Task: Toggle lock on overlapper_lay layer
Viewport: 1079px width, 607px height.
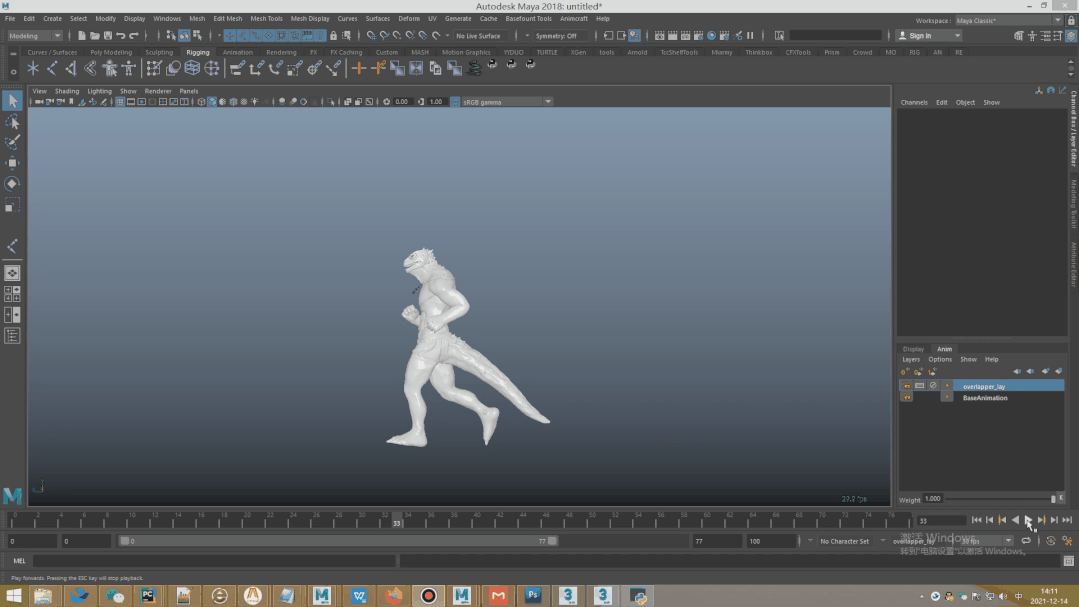Action: tap(906, 386)
